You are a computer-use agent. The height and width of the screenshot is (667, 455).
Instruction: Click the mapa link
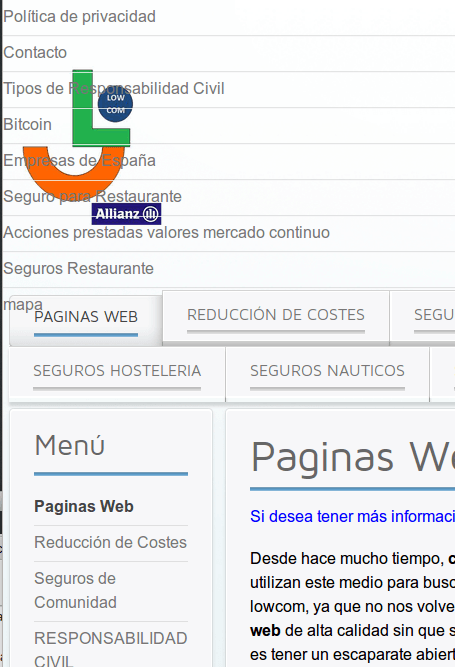(23, 304)
